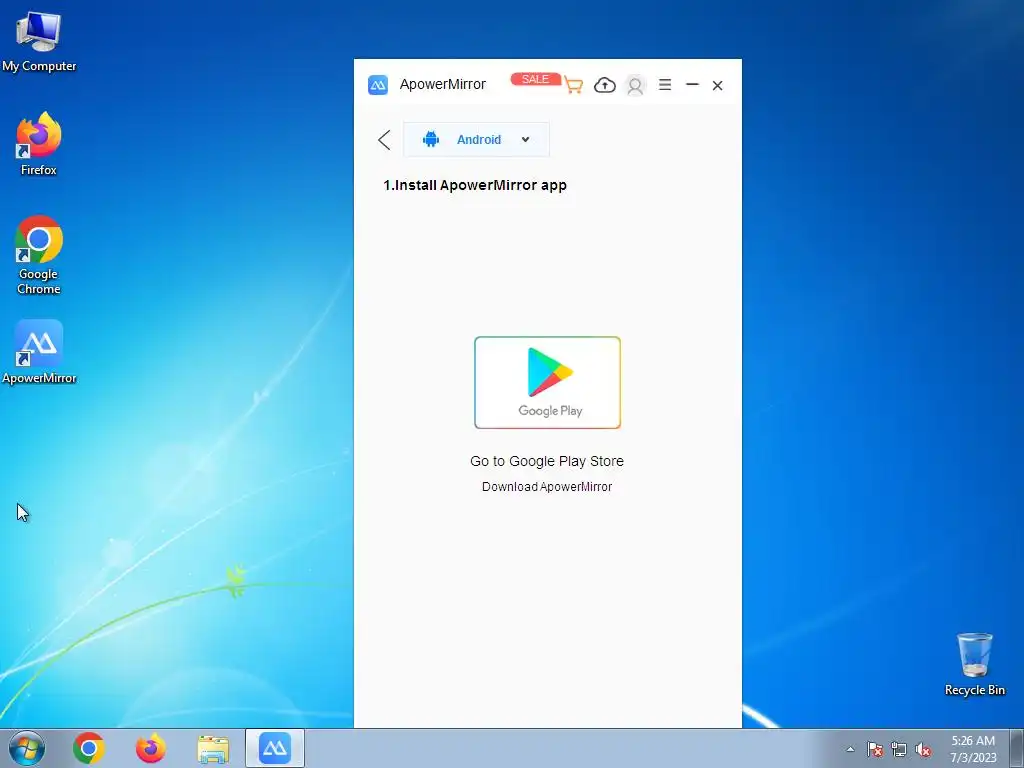The height and width of the screenshot is (768, 1024).
Task: Open the hamburger menu in ApowerMirror
Action: click(665, 85)
